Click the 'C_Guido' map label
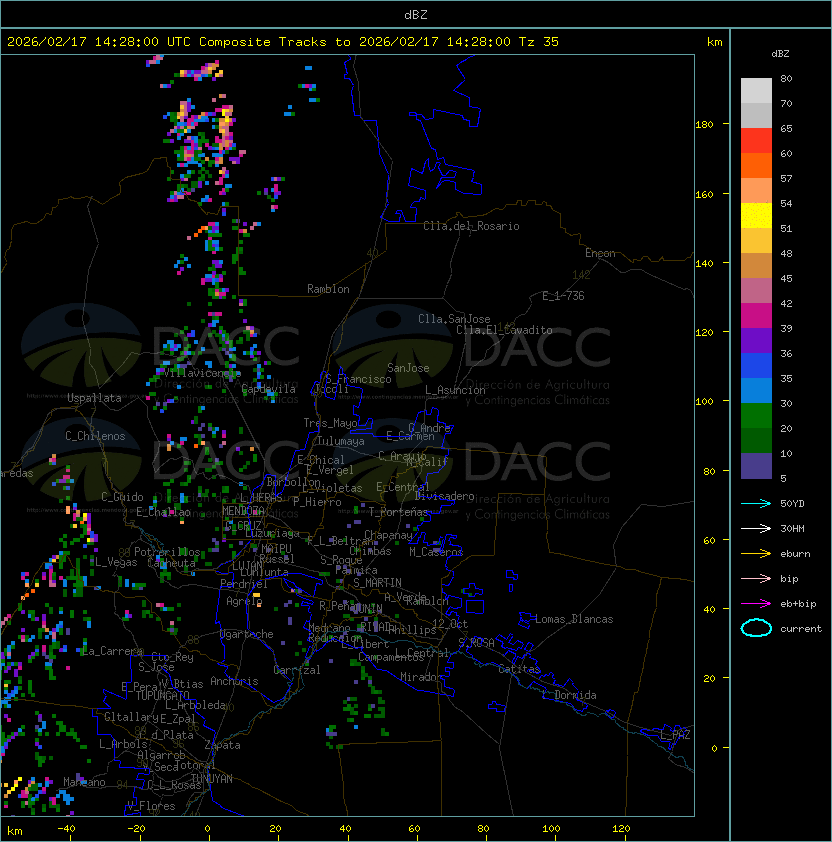 pos(122,497)
